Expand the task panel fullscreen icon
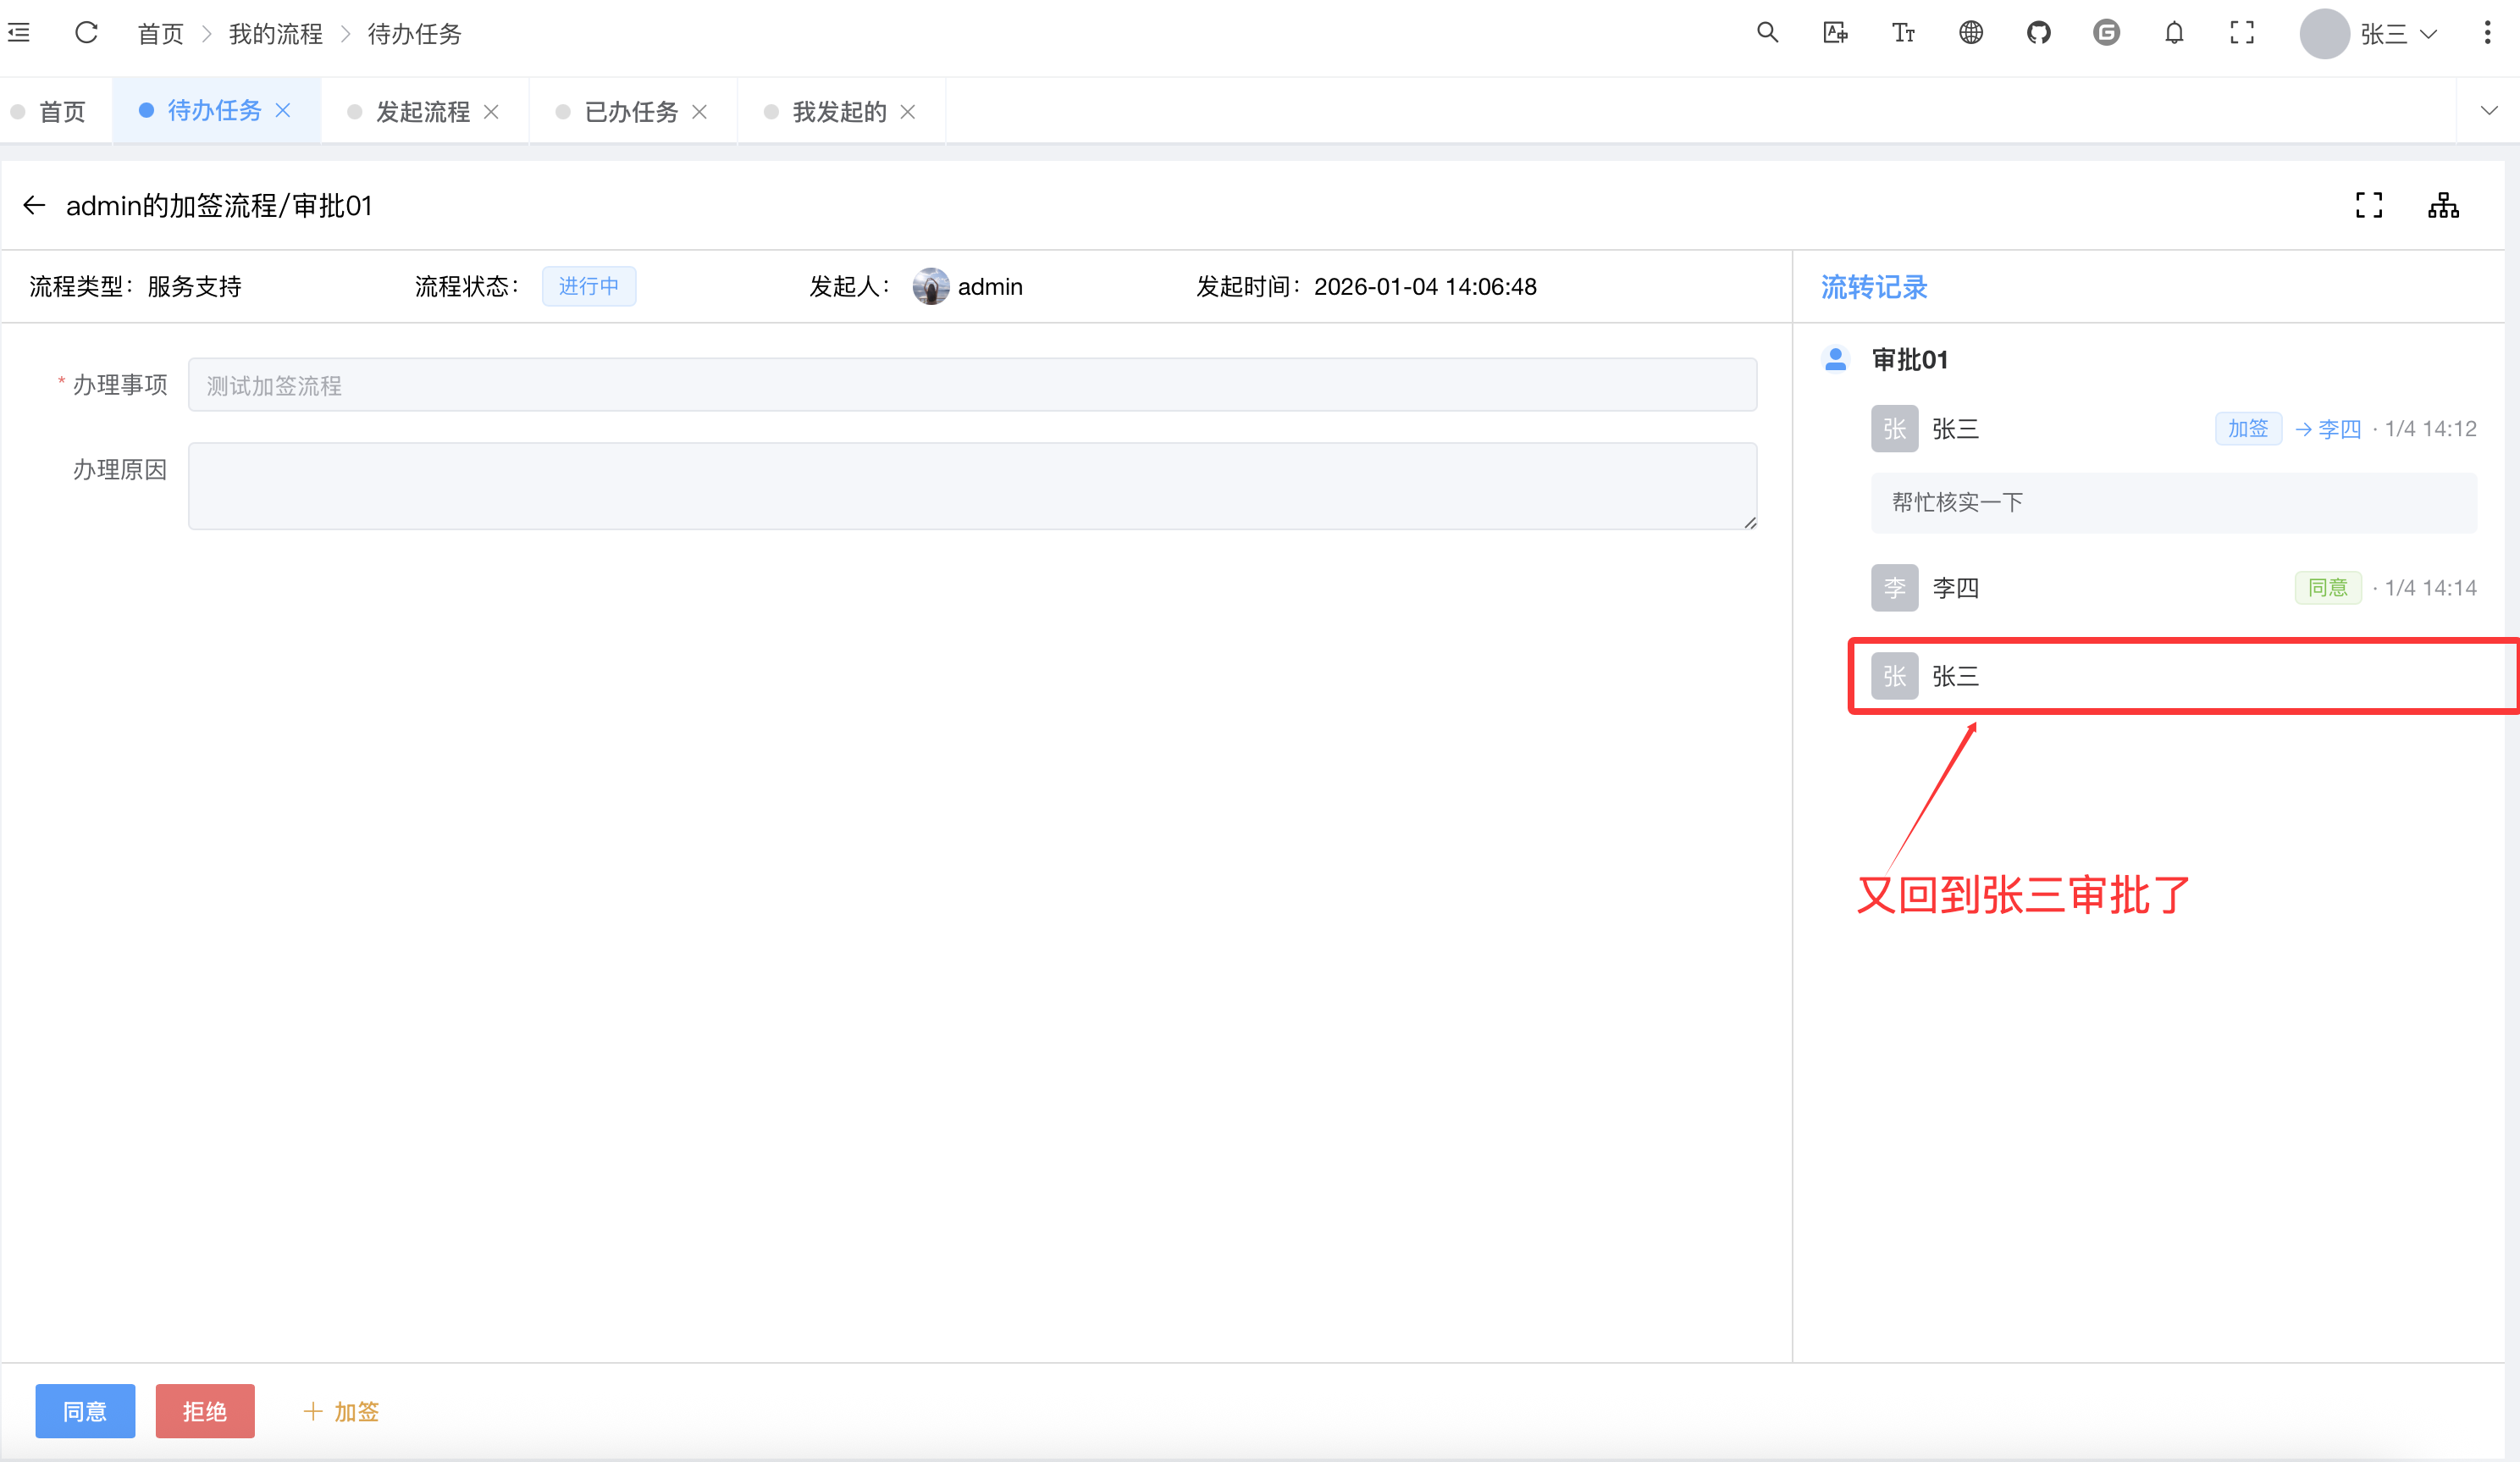This screenshot has width=2520, height=1462. point(2368,205)
